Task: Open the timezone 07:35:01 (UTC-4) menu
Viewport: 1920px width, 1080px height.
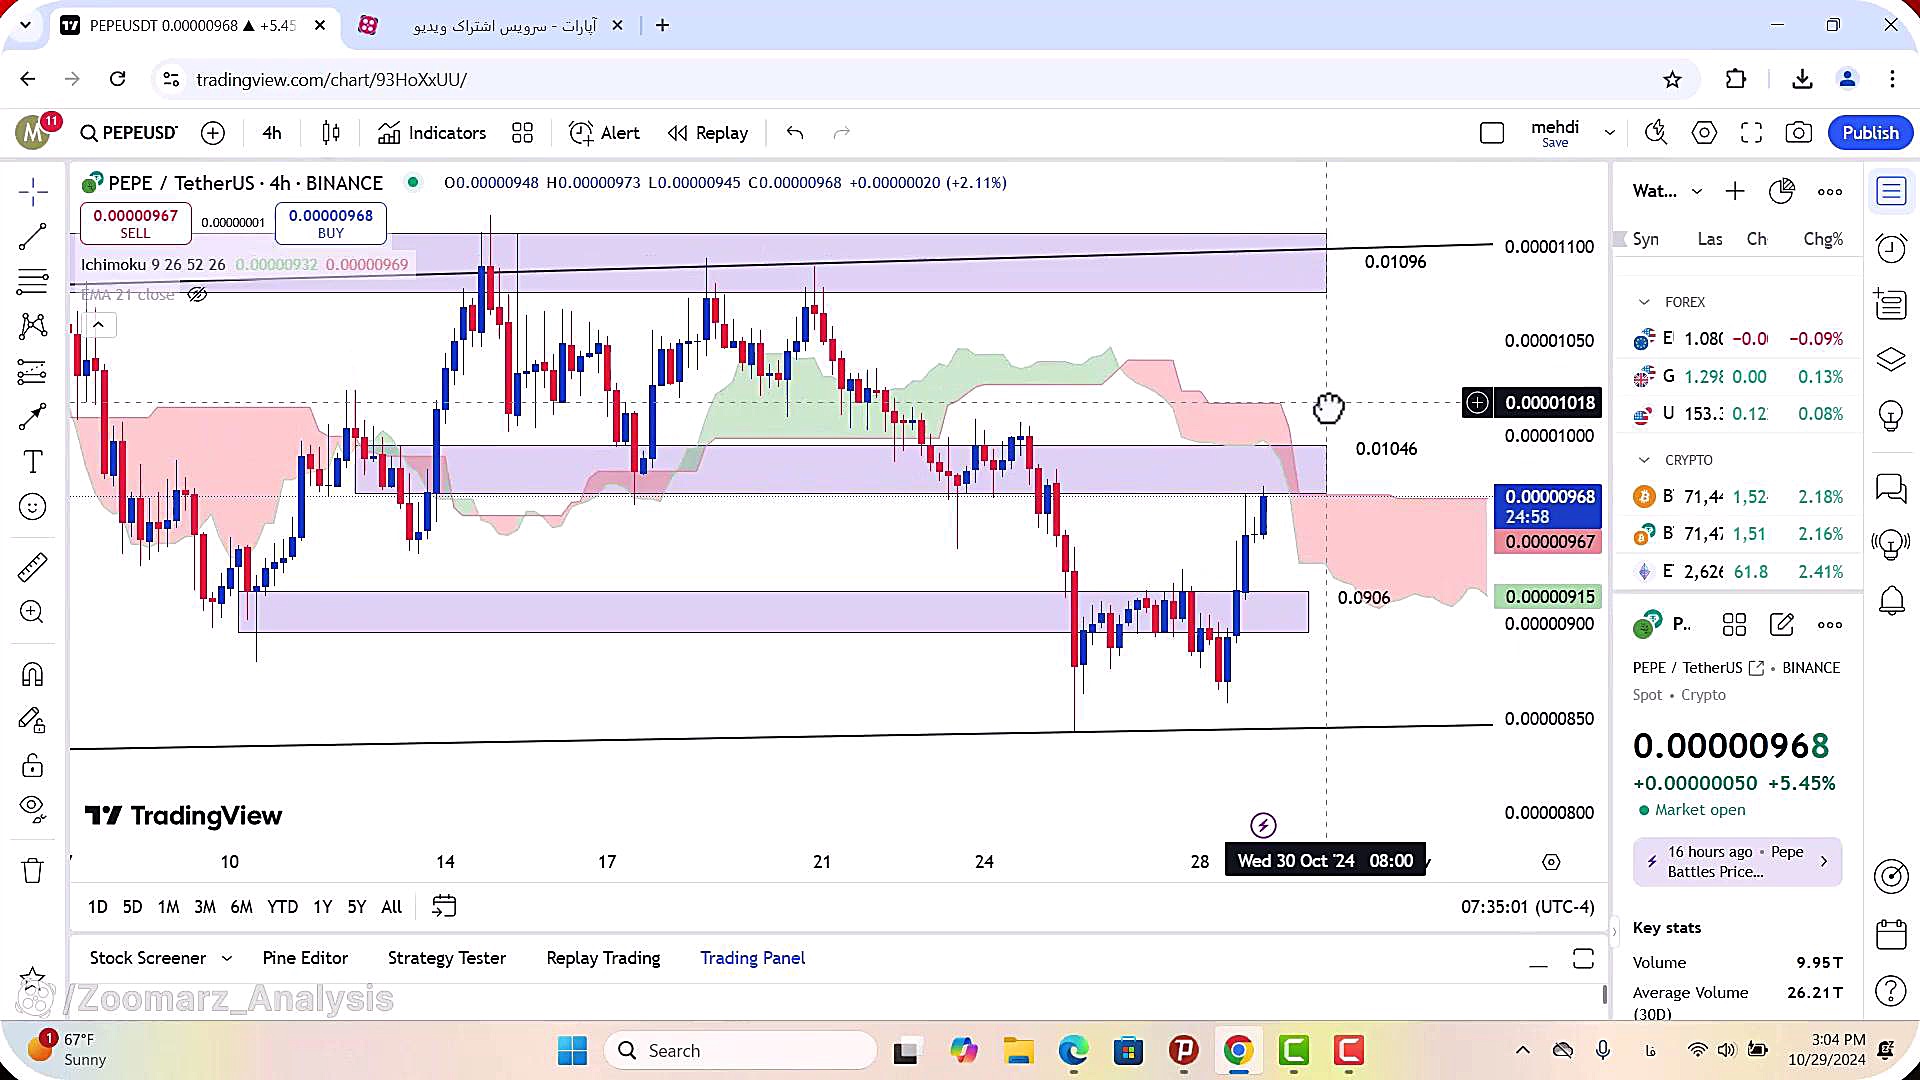Action: (1527, 907)
